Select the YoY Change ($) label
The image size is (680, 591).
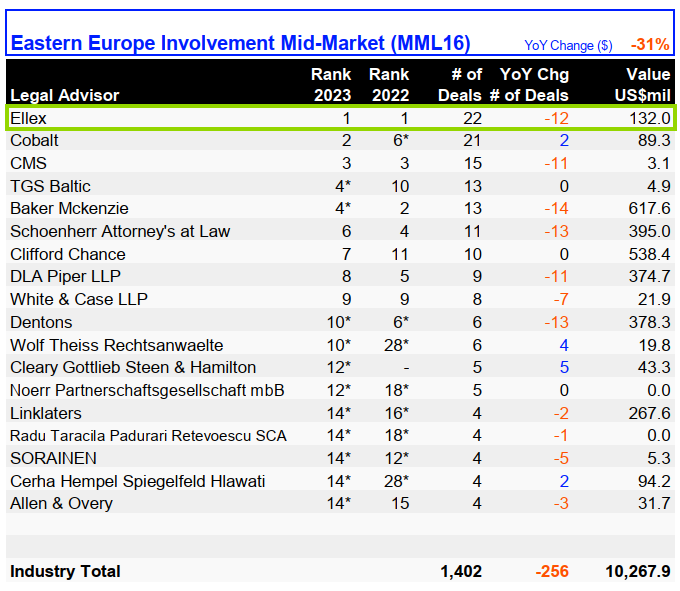tap(568, 45)
